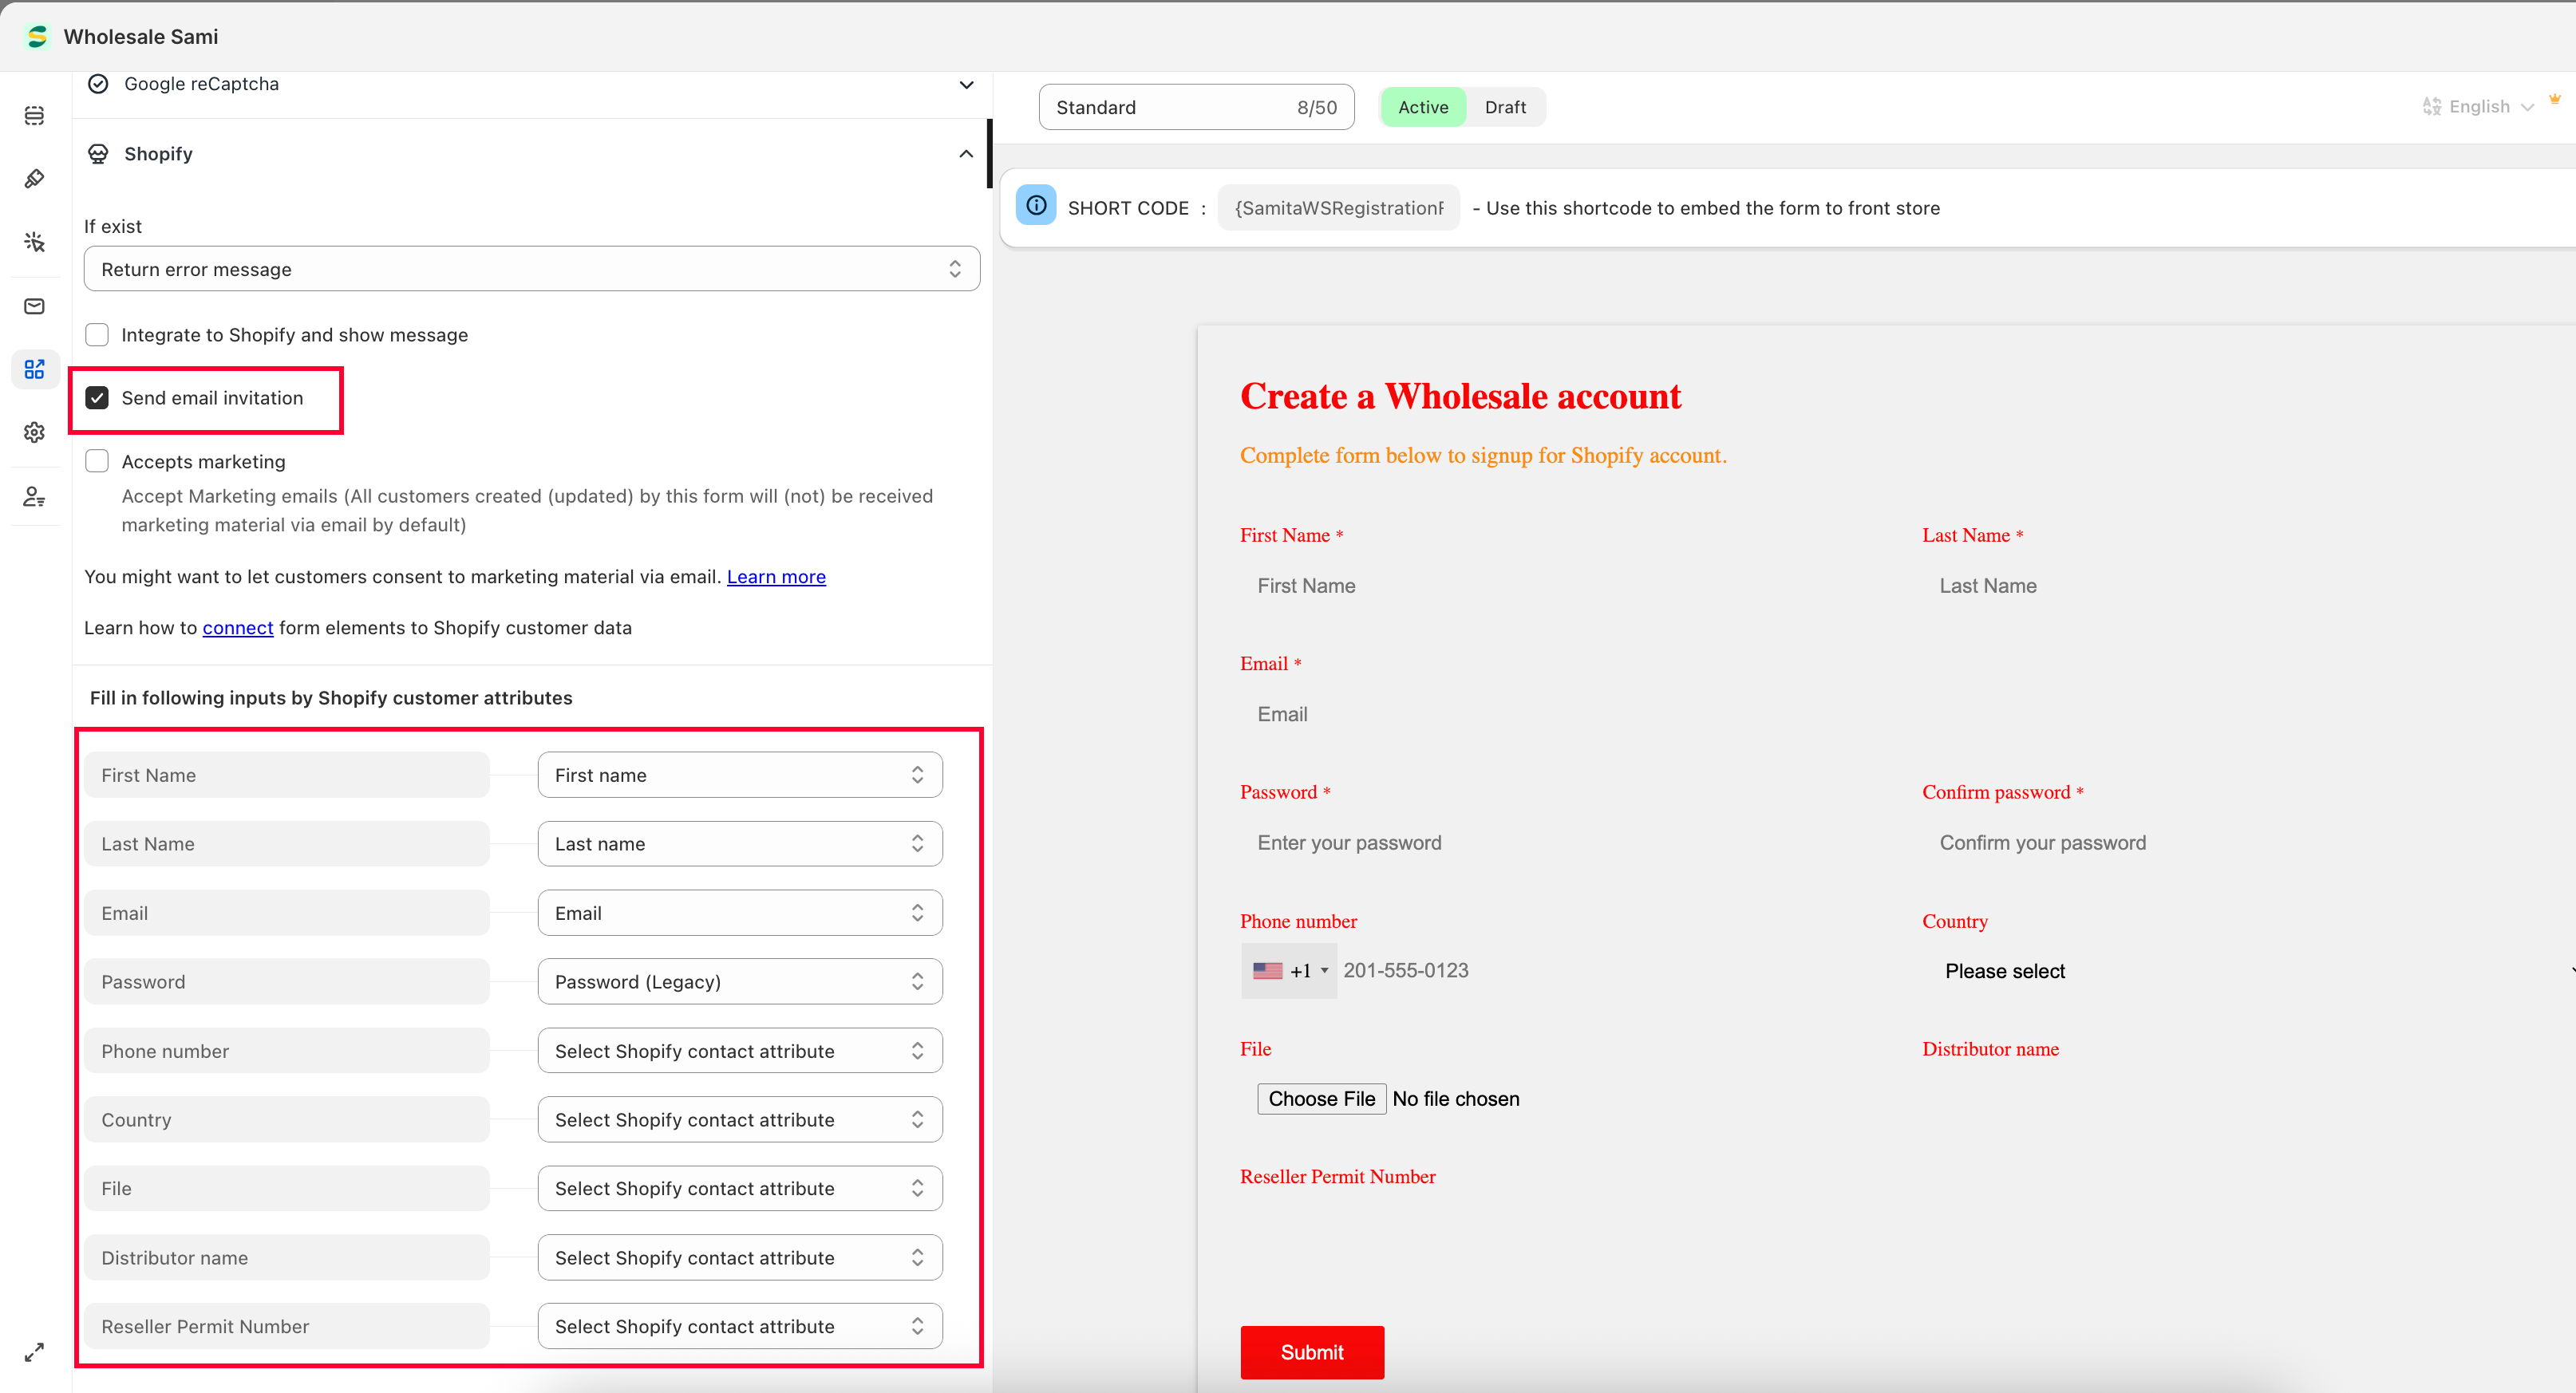Open the Return error message dropdown
Image resolution: width=2576 pixels, height=1393 pixels.
tap(531, 269)
